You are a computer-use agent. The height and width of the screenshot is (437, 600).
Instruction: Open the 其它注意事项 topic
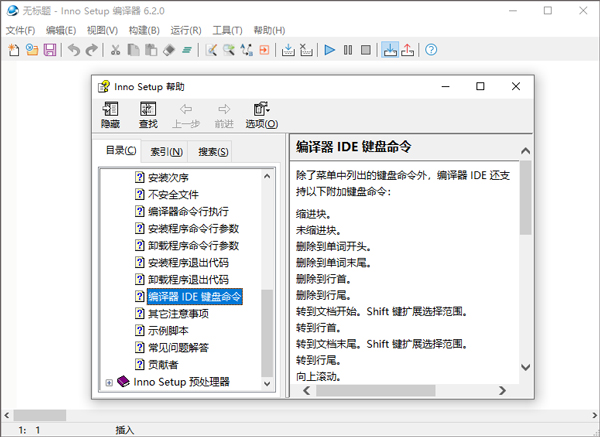[178, 314]
